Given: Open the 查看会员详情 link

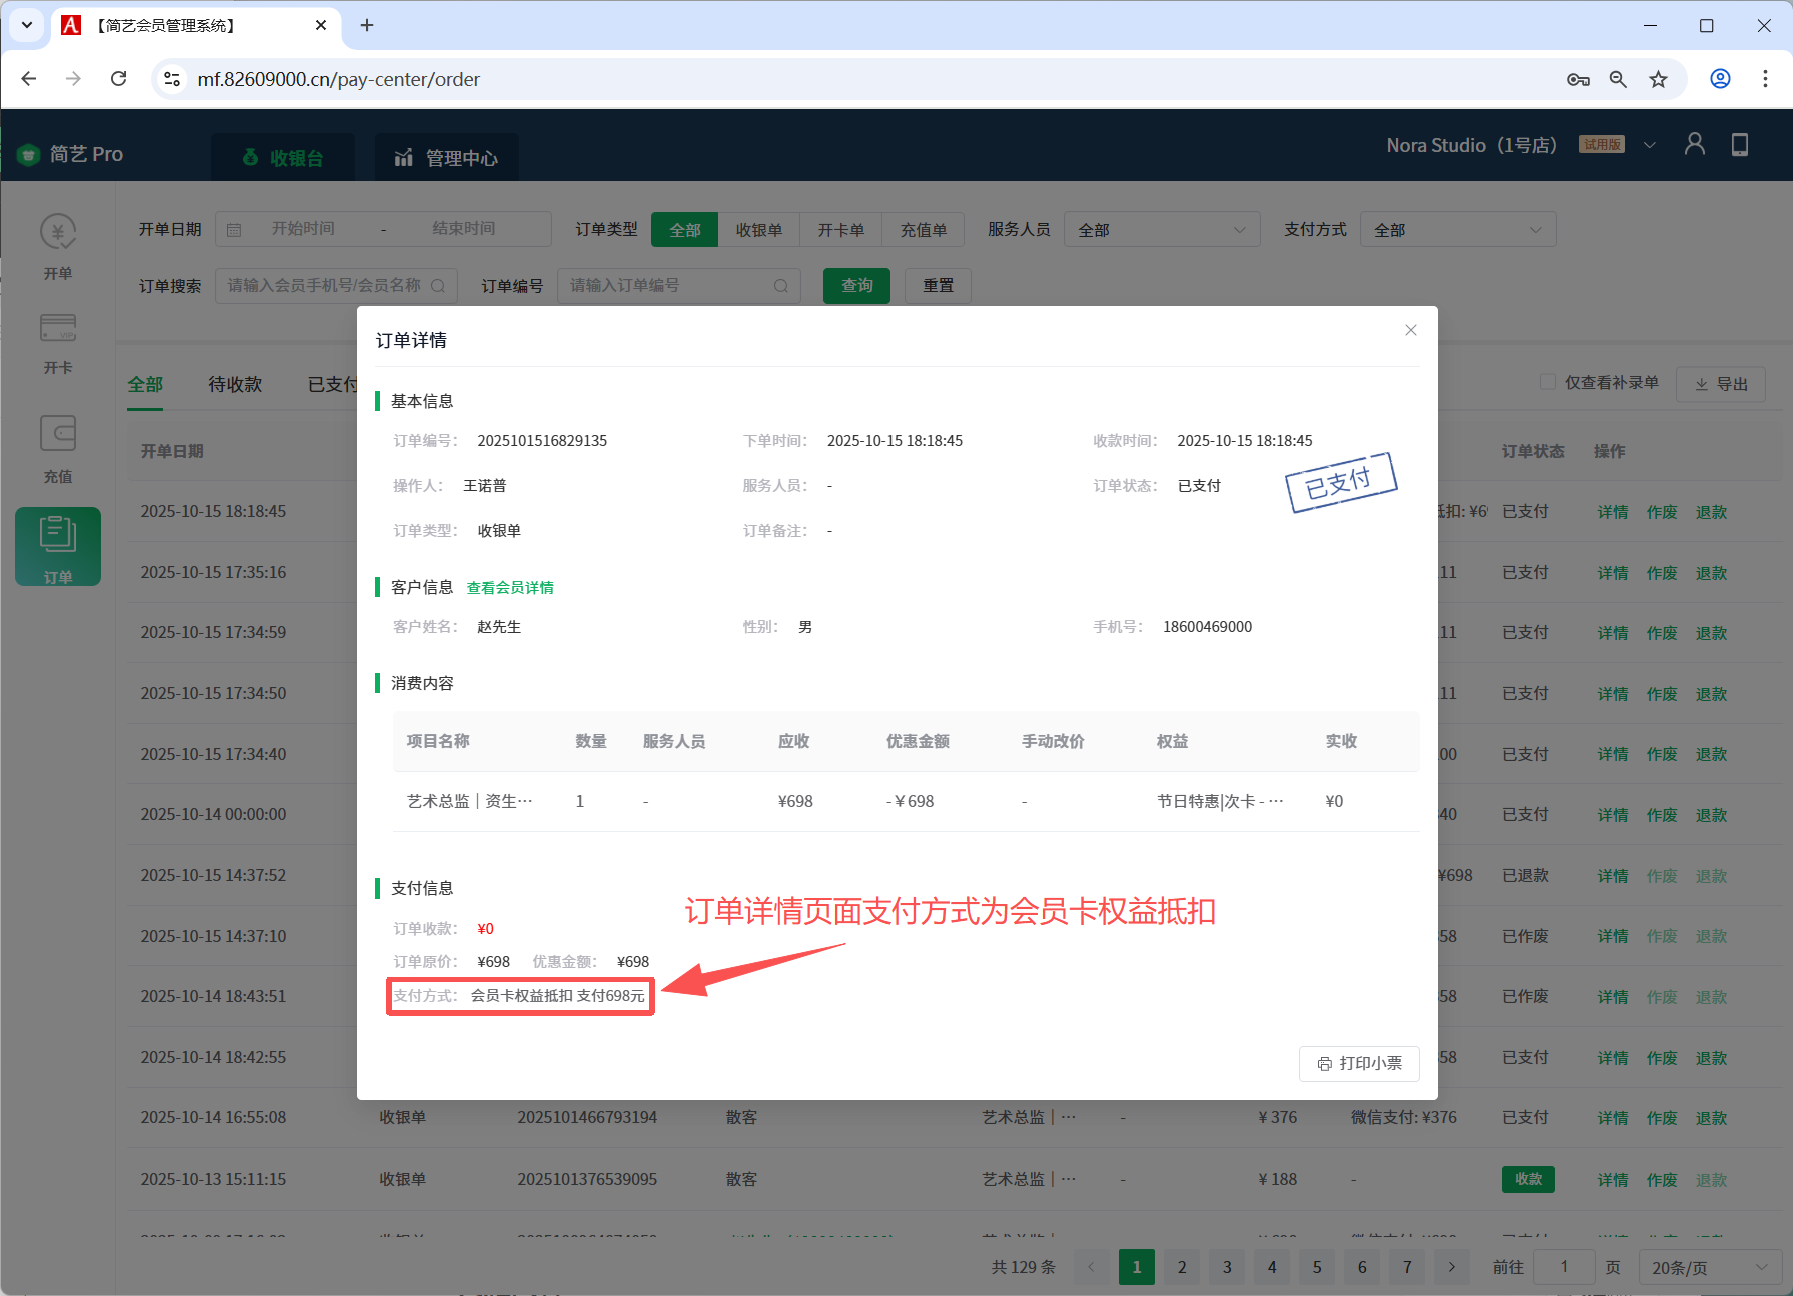Looking at the screenshot, I should click(x=510, y=587).
